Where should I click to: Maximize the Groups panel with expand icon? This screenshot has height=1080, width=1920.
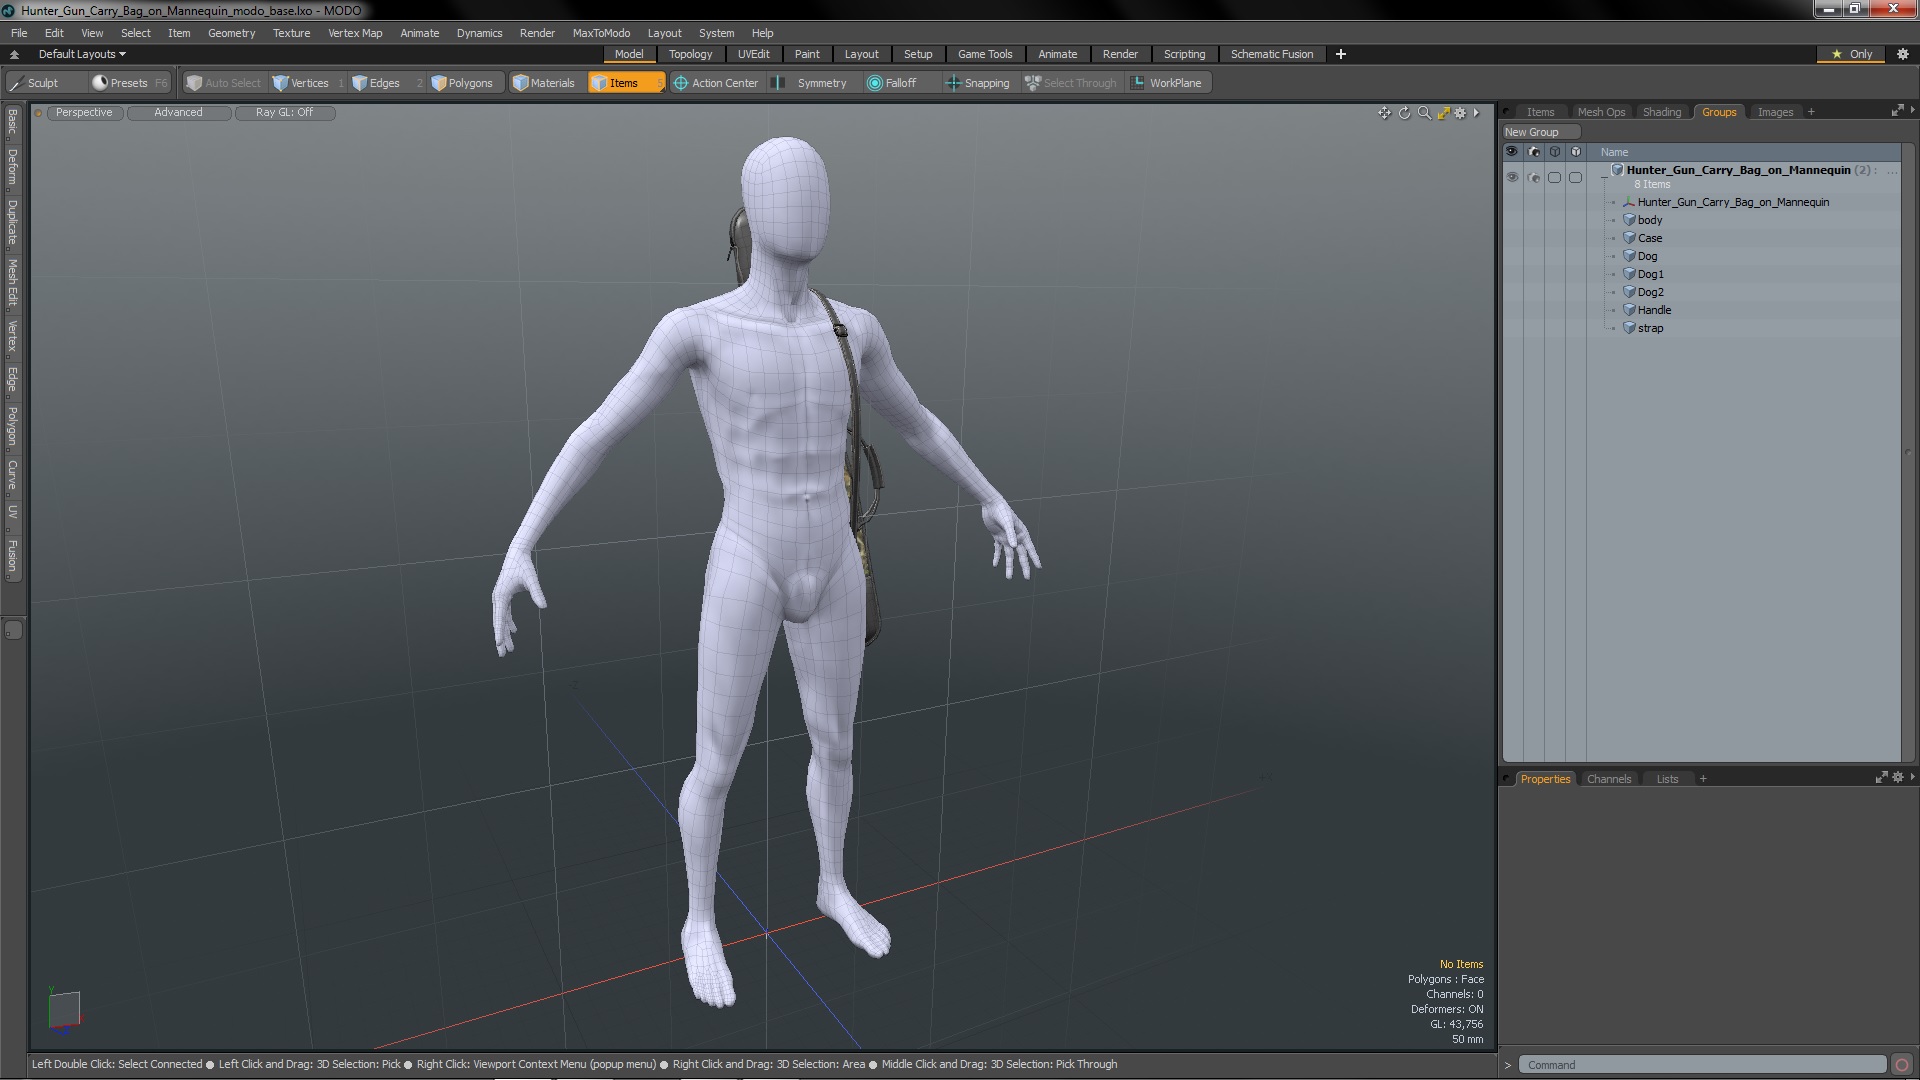pos(1897,111)
